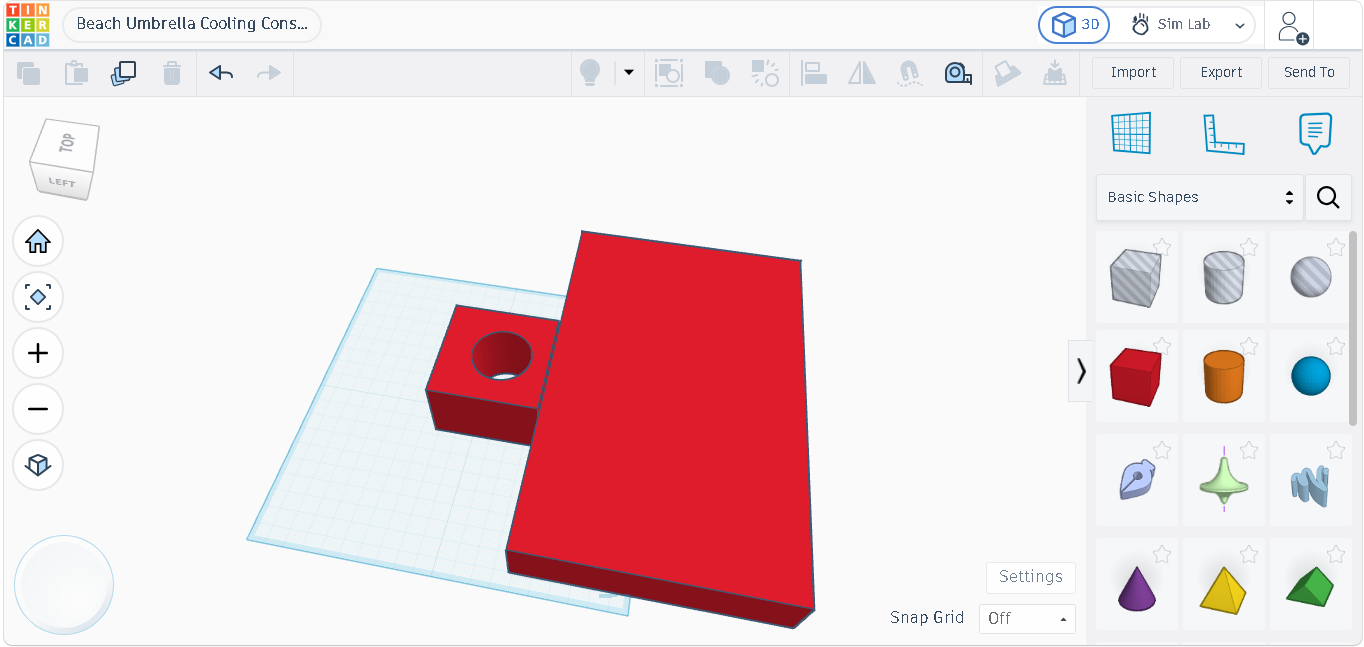Edit the design name field
This screenshot has height=647, width=1364.
pyautogui.click(x=192, y=24)
